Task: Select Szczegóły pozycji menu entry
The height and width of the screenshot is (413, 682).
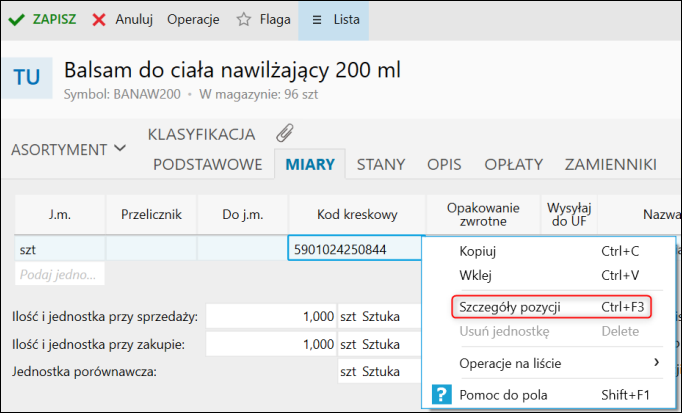Action: [552, 307]
